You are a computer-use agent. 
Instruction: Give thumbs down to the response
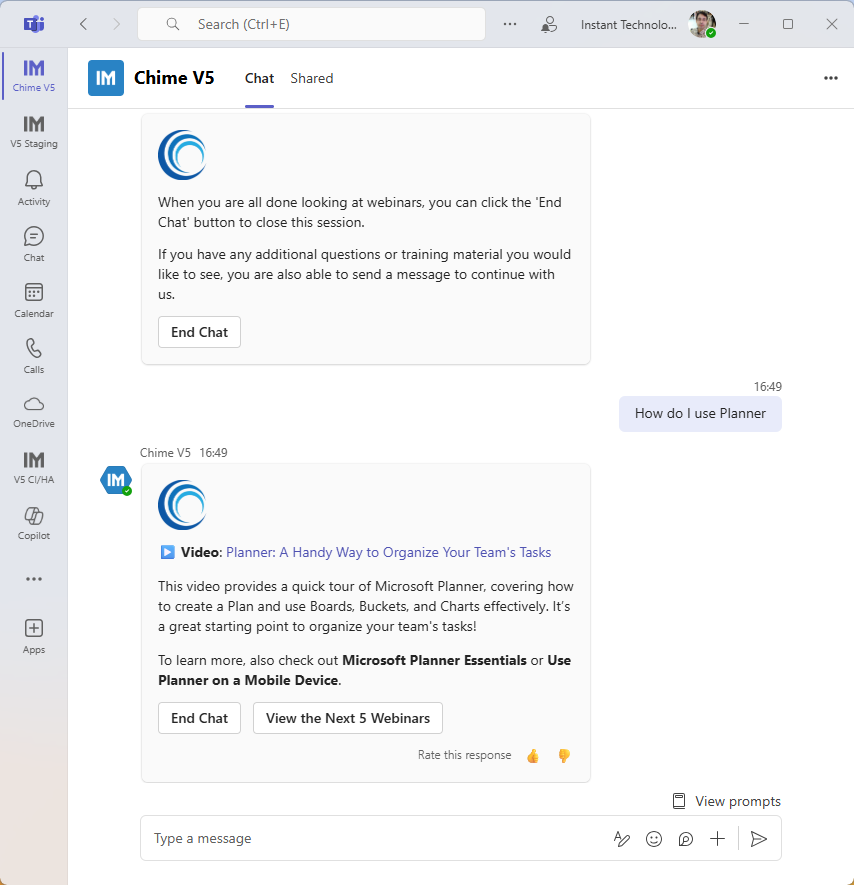pyautogui.click(x=564, y=756)
